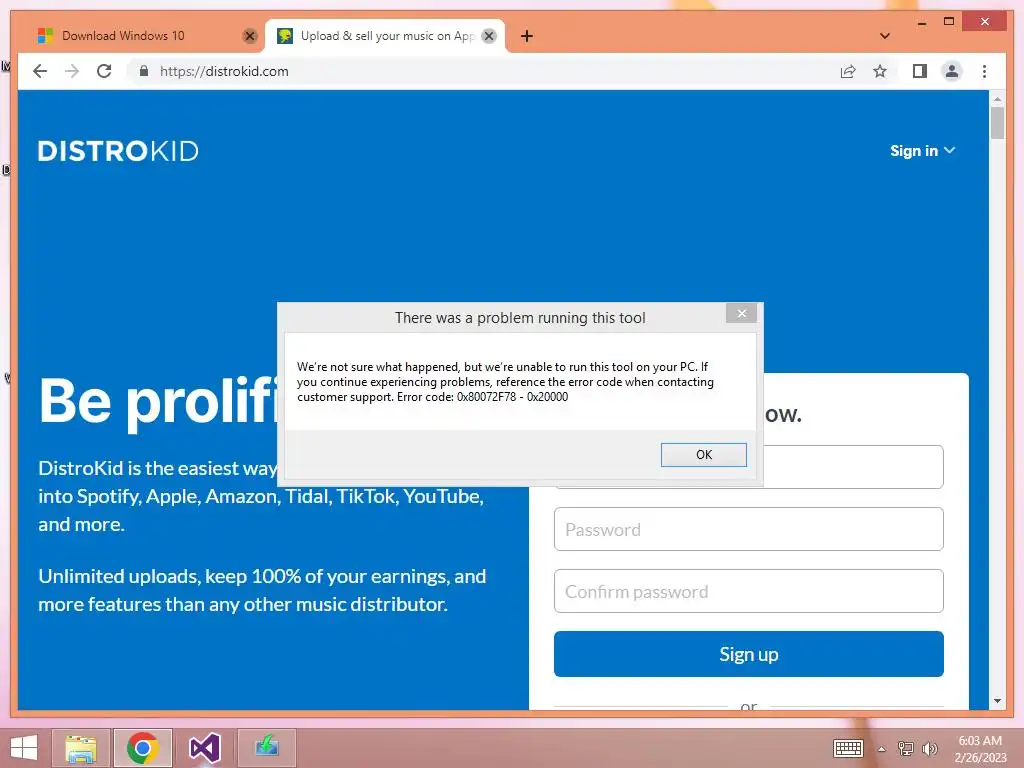Viewport: 1024px width, 768px height.
Task: Click the Windows setup tool taskbar icon
Action: click(266, 748)
